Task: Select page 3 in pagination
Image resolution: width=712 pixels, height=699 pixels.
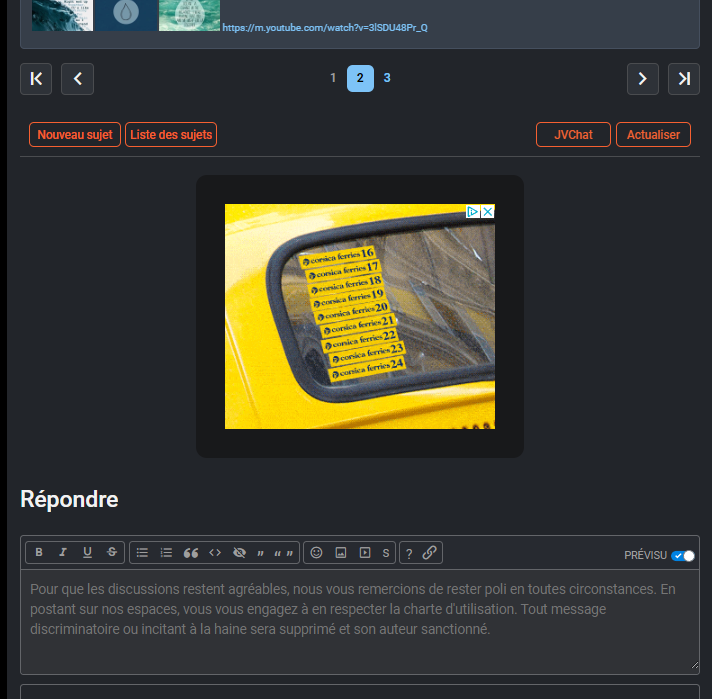Action: (387, 78)
